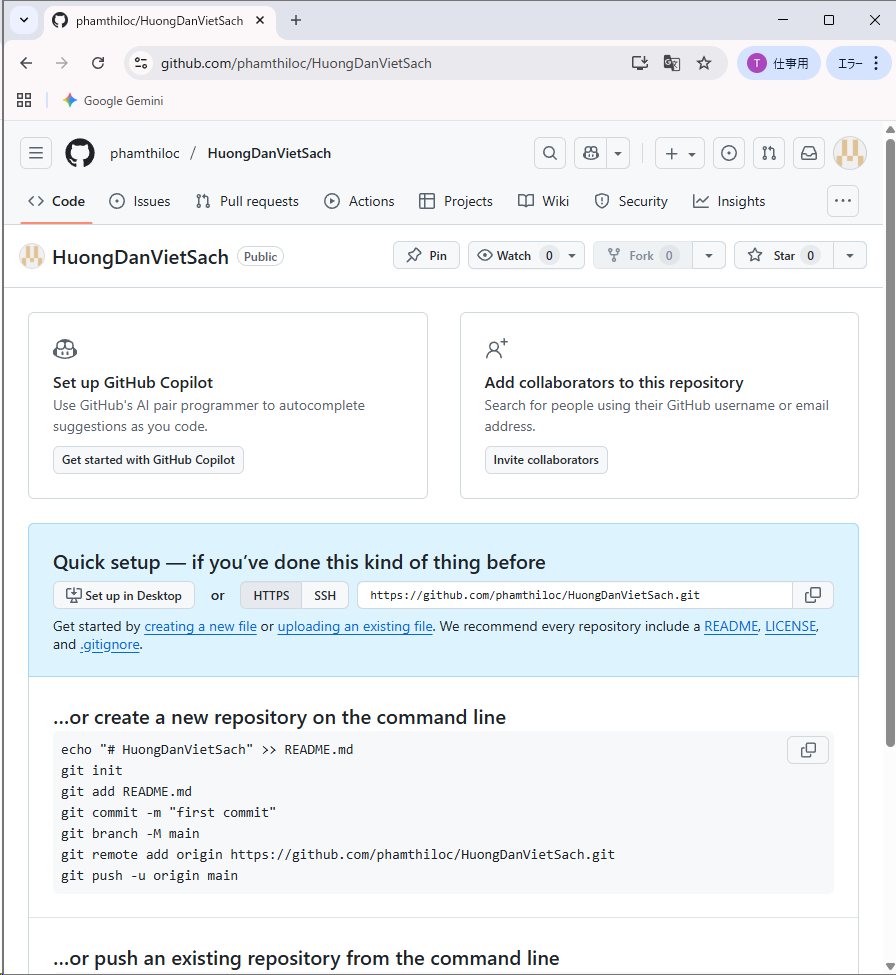Open the notifications inbox icon
The height and width of the screenshot is (975, 896).
[x=809, y=153]
